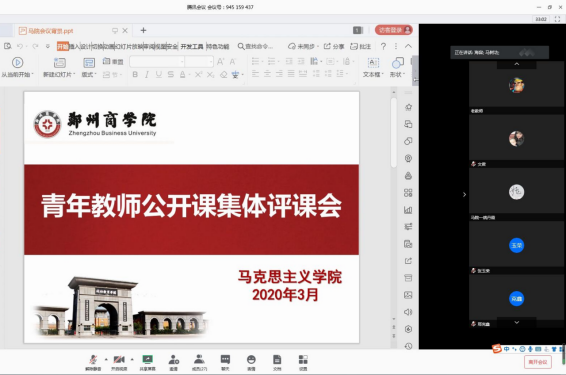This screenshot has width=566, height=375.
Task: Open the font size combo box
Action: pos(199,62)
